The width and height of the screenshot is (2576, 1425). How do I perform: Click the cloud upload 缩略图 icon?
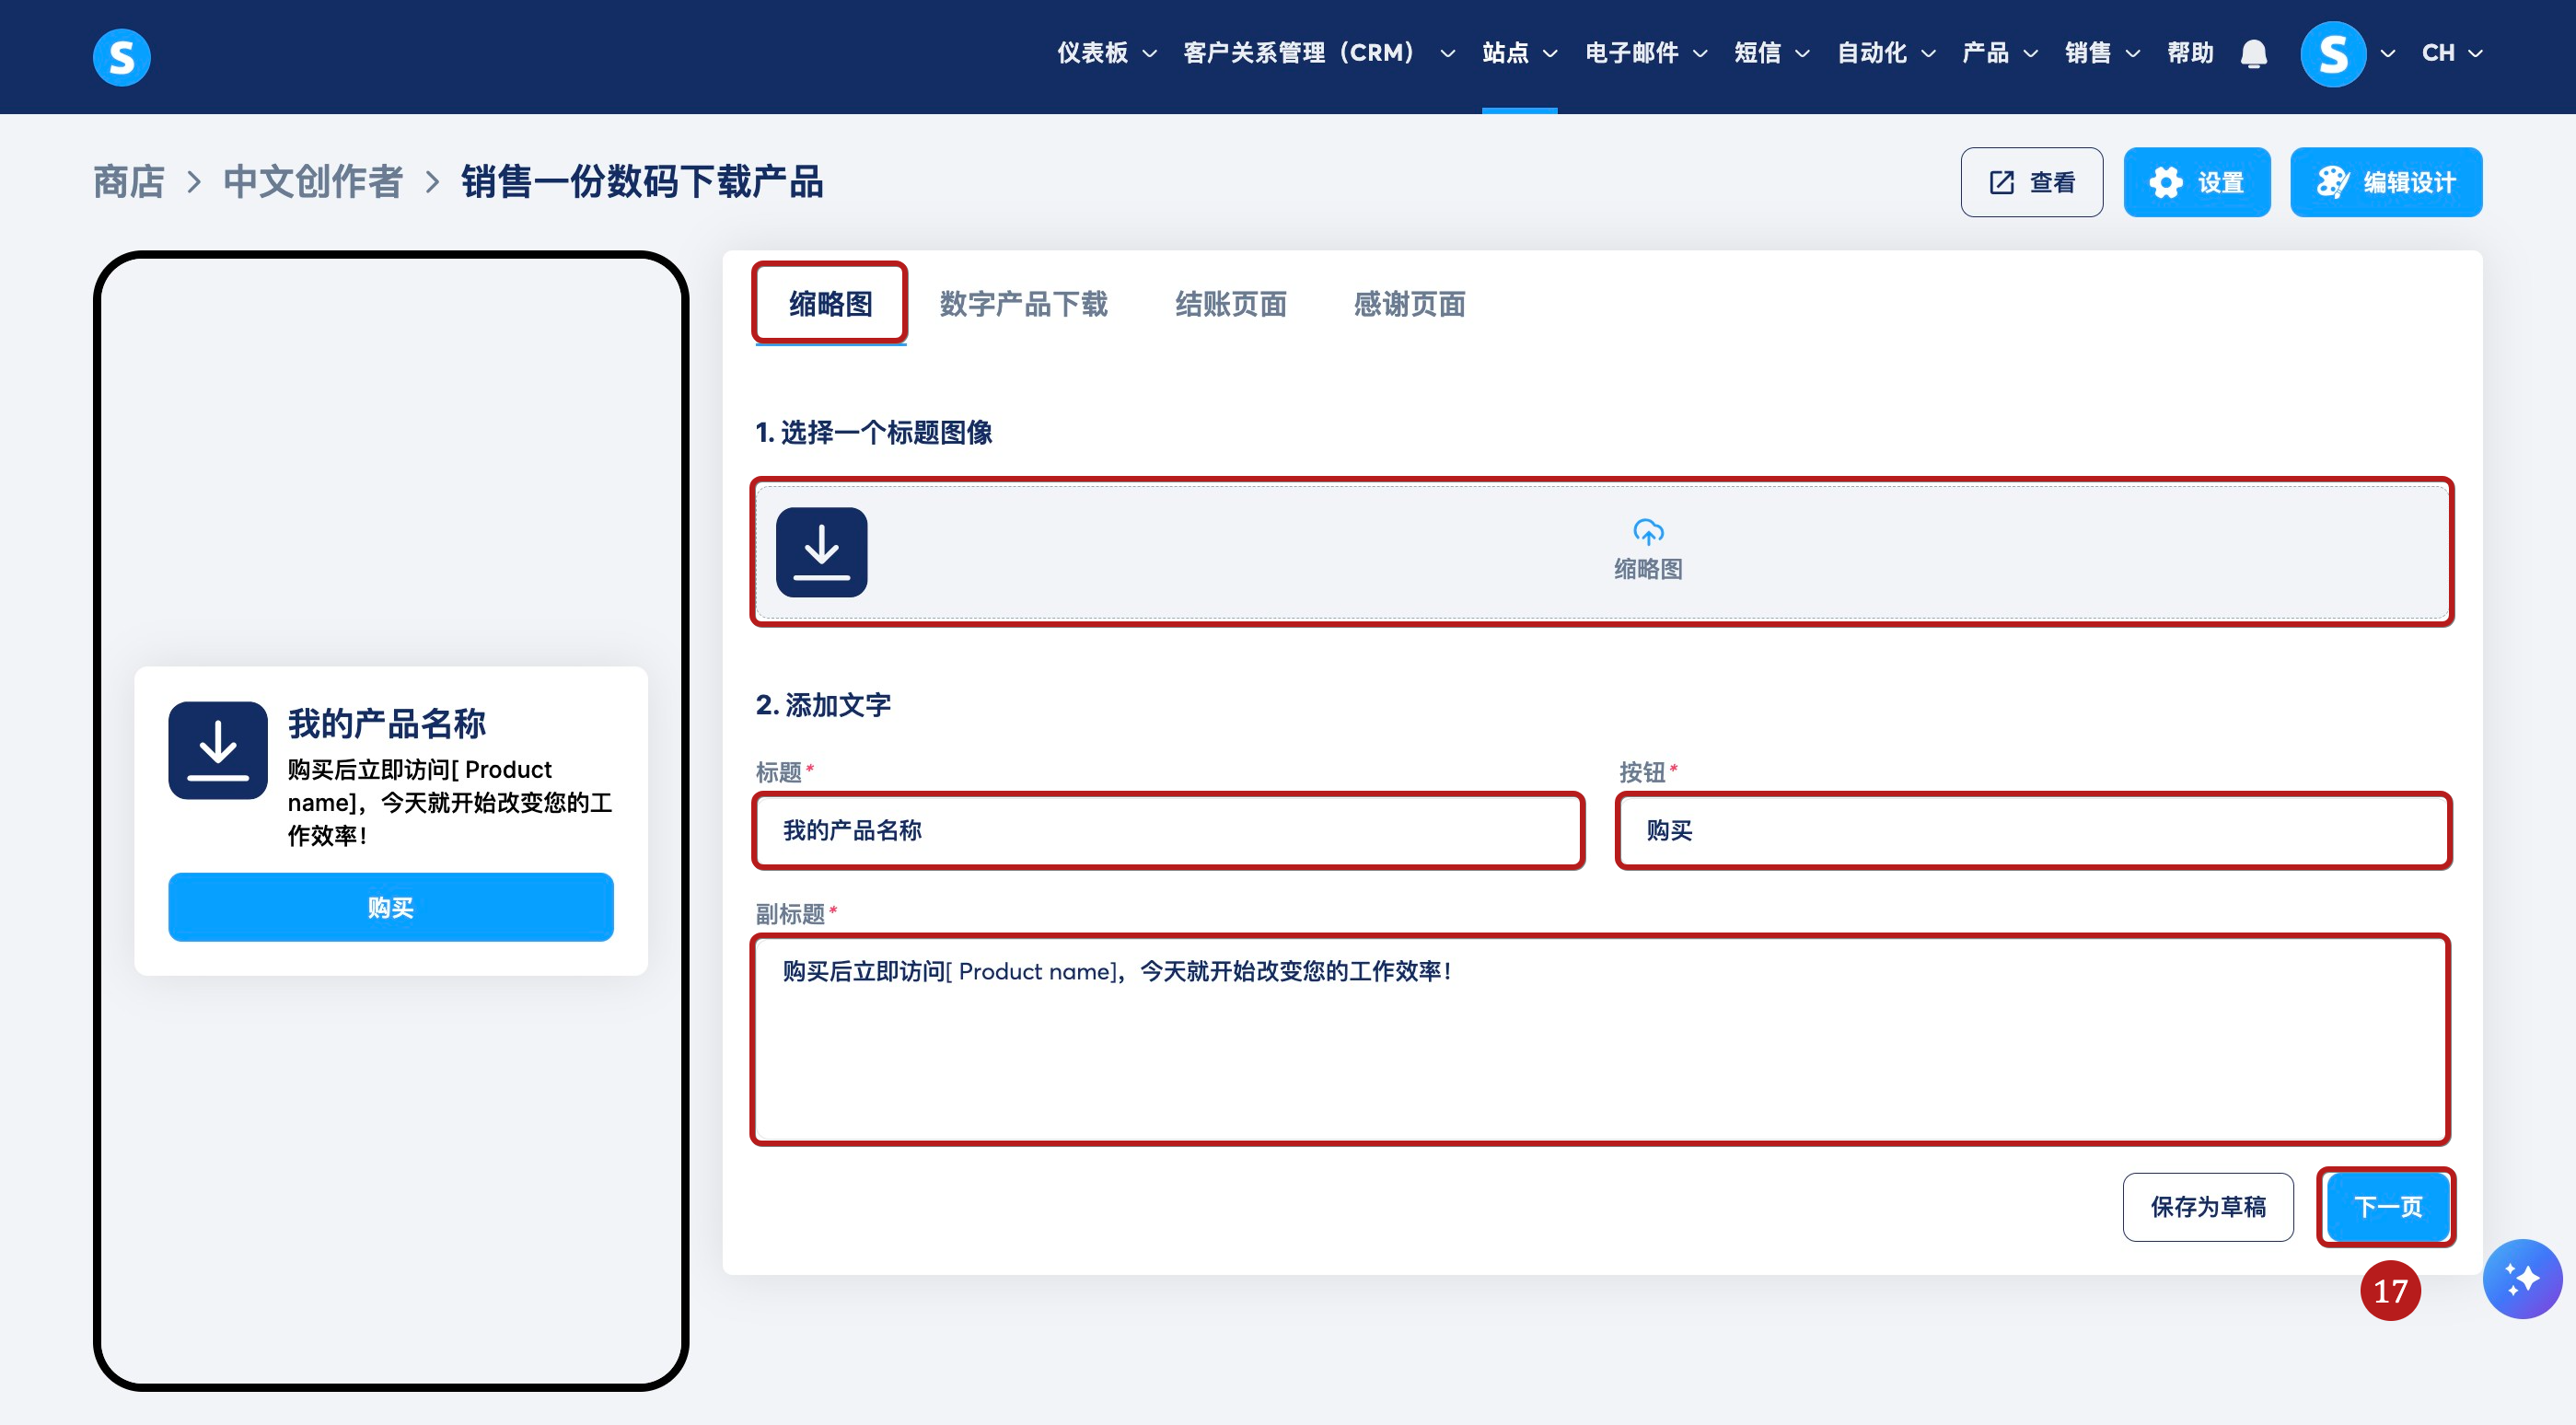pyautogui.click(x=1647, y=532)
